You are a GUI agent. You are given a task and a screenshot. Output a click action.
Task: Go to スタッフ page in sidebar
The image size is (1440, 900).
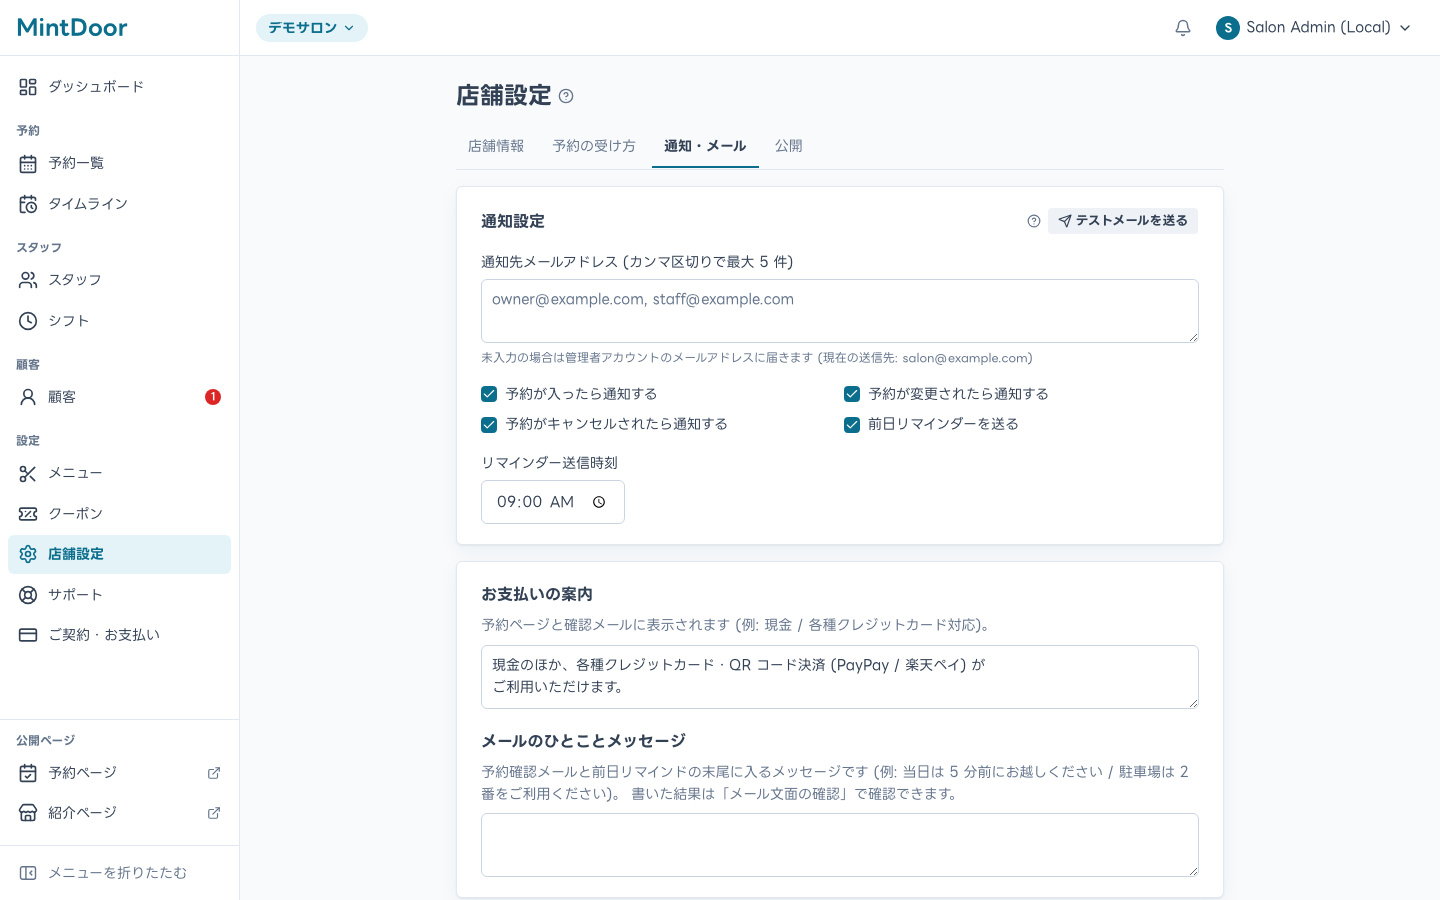119,280
